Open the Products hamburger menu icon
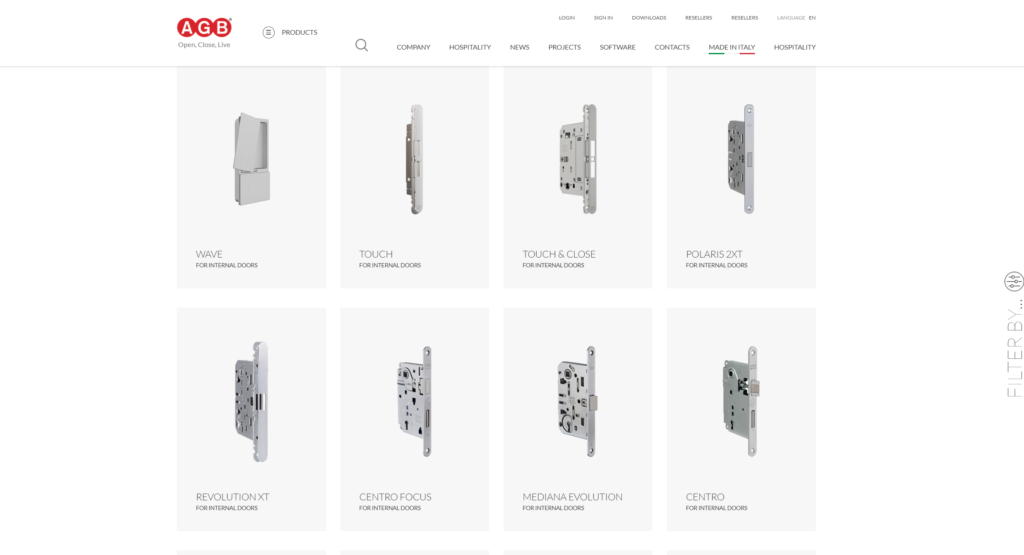Screen dimensions: 1024x555 tap(268, 32)
